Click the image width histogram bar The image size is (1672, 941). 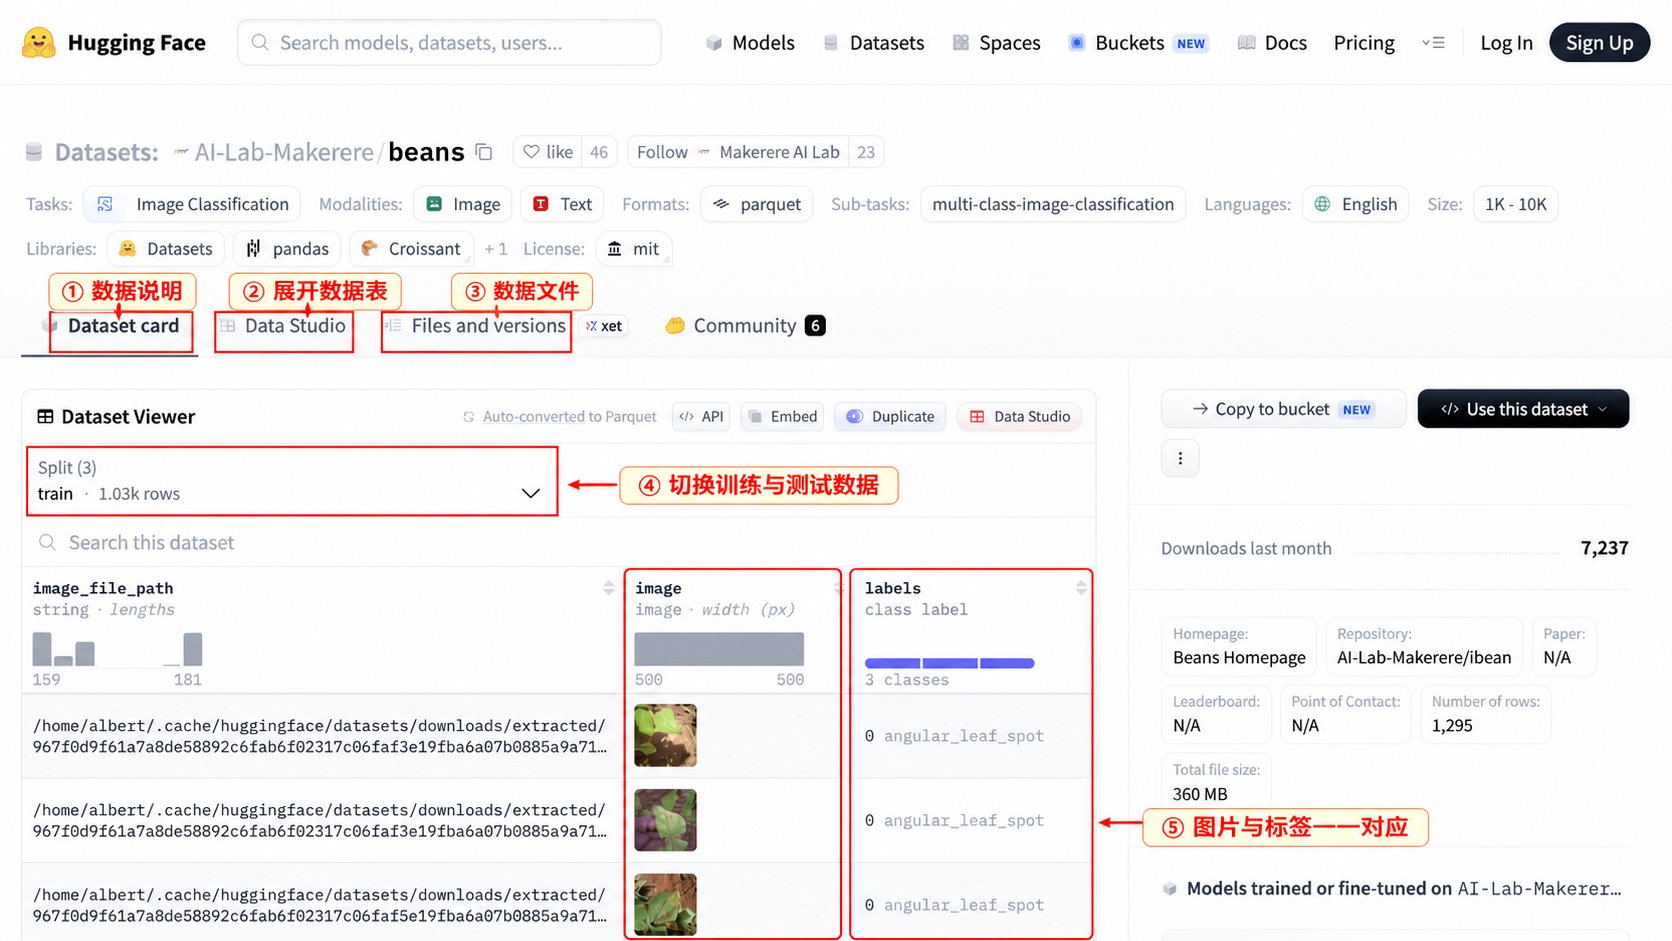[x=719, y=649]
